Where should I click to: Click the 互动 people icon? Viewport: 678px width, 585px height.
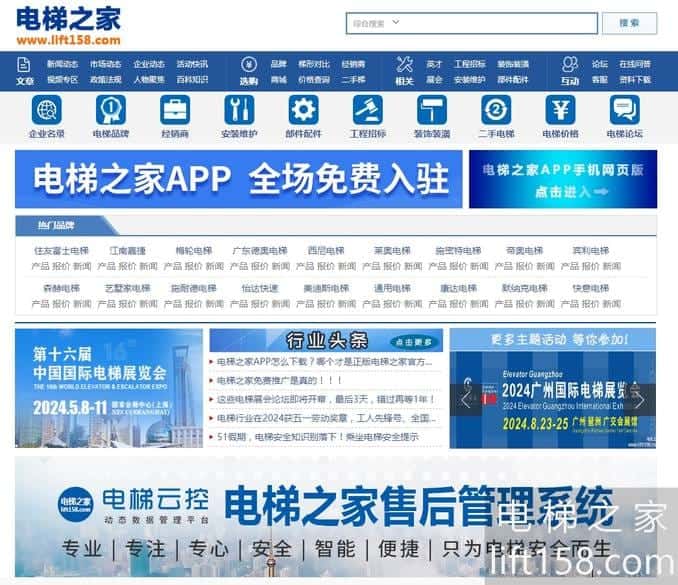pyautogui.click(x=569, y=64)
